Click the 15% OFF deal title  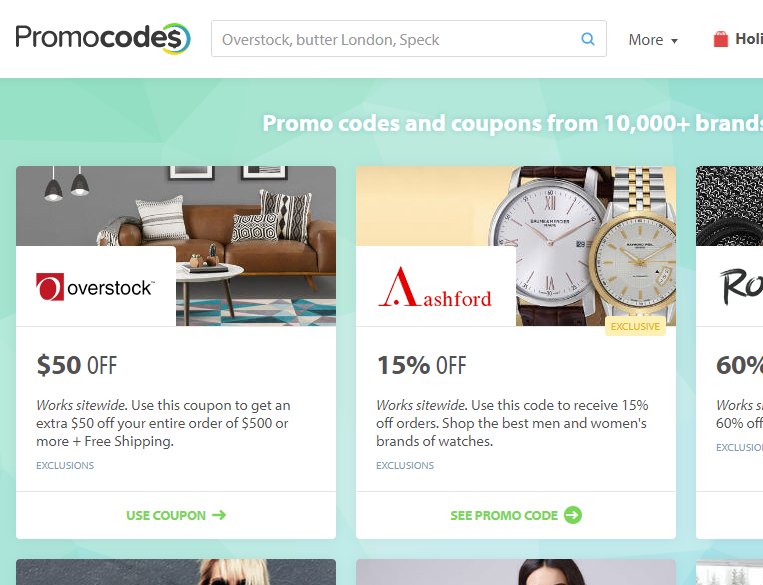pyautogui.click(x=421, y=365)
